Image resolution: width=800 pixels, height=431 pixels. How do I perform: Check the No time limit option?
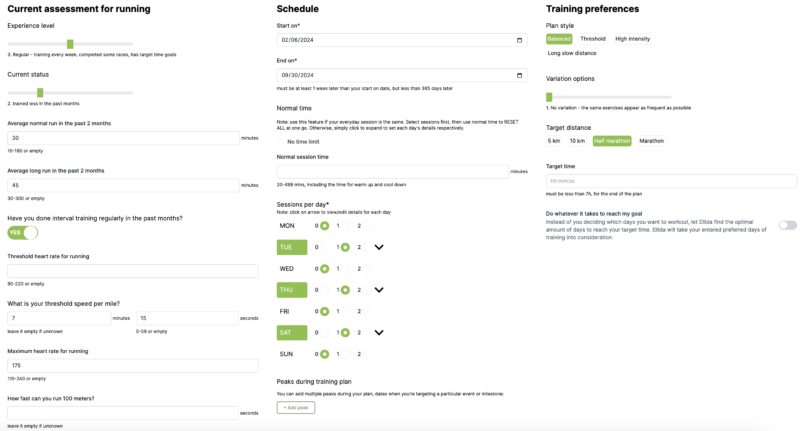pyautogui.click(x=281, y=142)
